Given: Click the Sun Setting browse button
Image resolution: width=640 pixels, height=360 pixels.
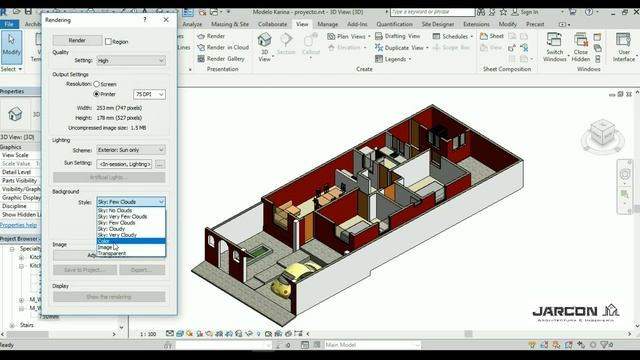Looking at the screenshot, I should click(160, 164).
